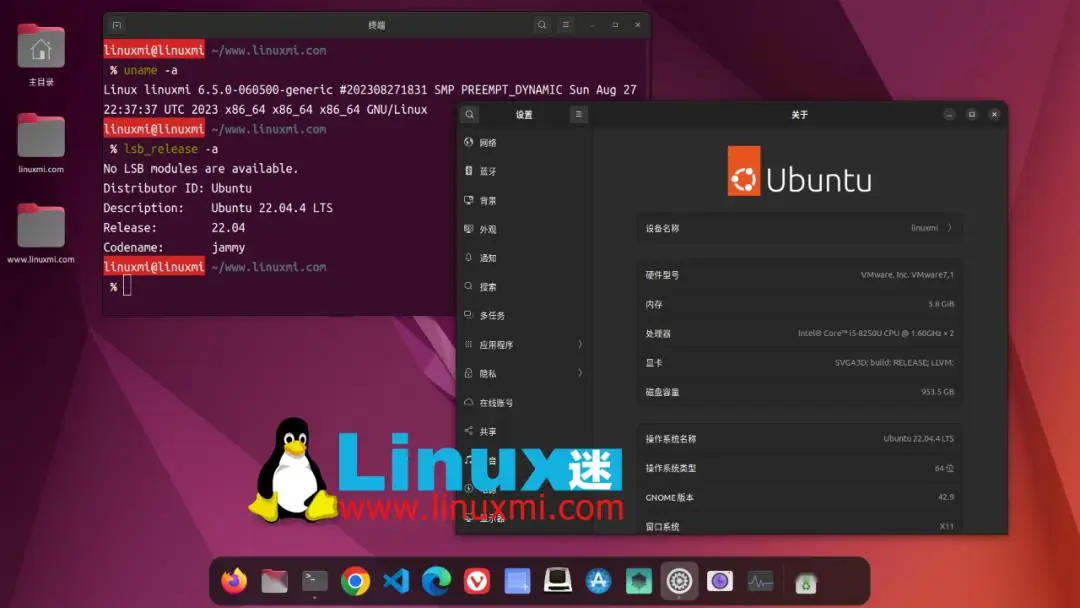
Task: Open the blue round 'A' dock icon
Action: point(598,581)
